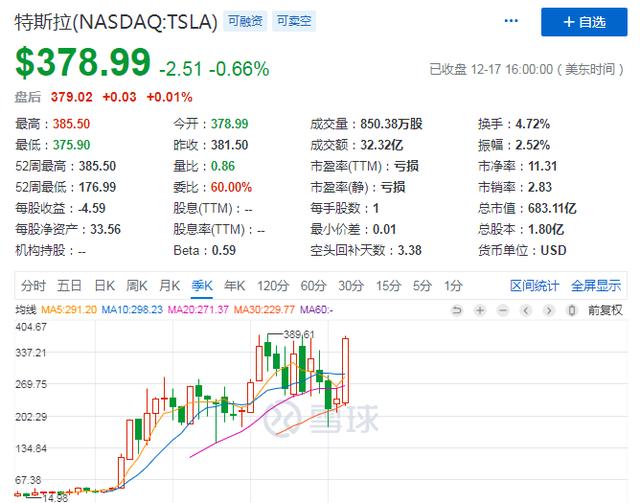Switch to the 日K chart tab

point(103,285)
